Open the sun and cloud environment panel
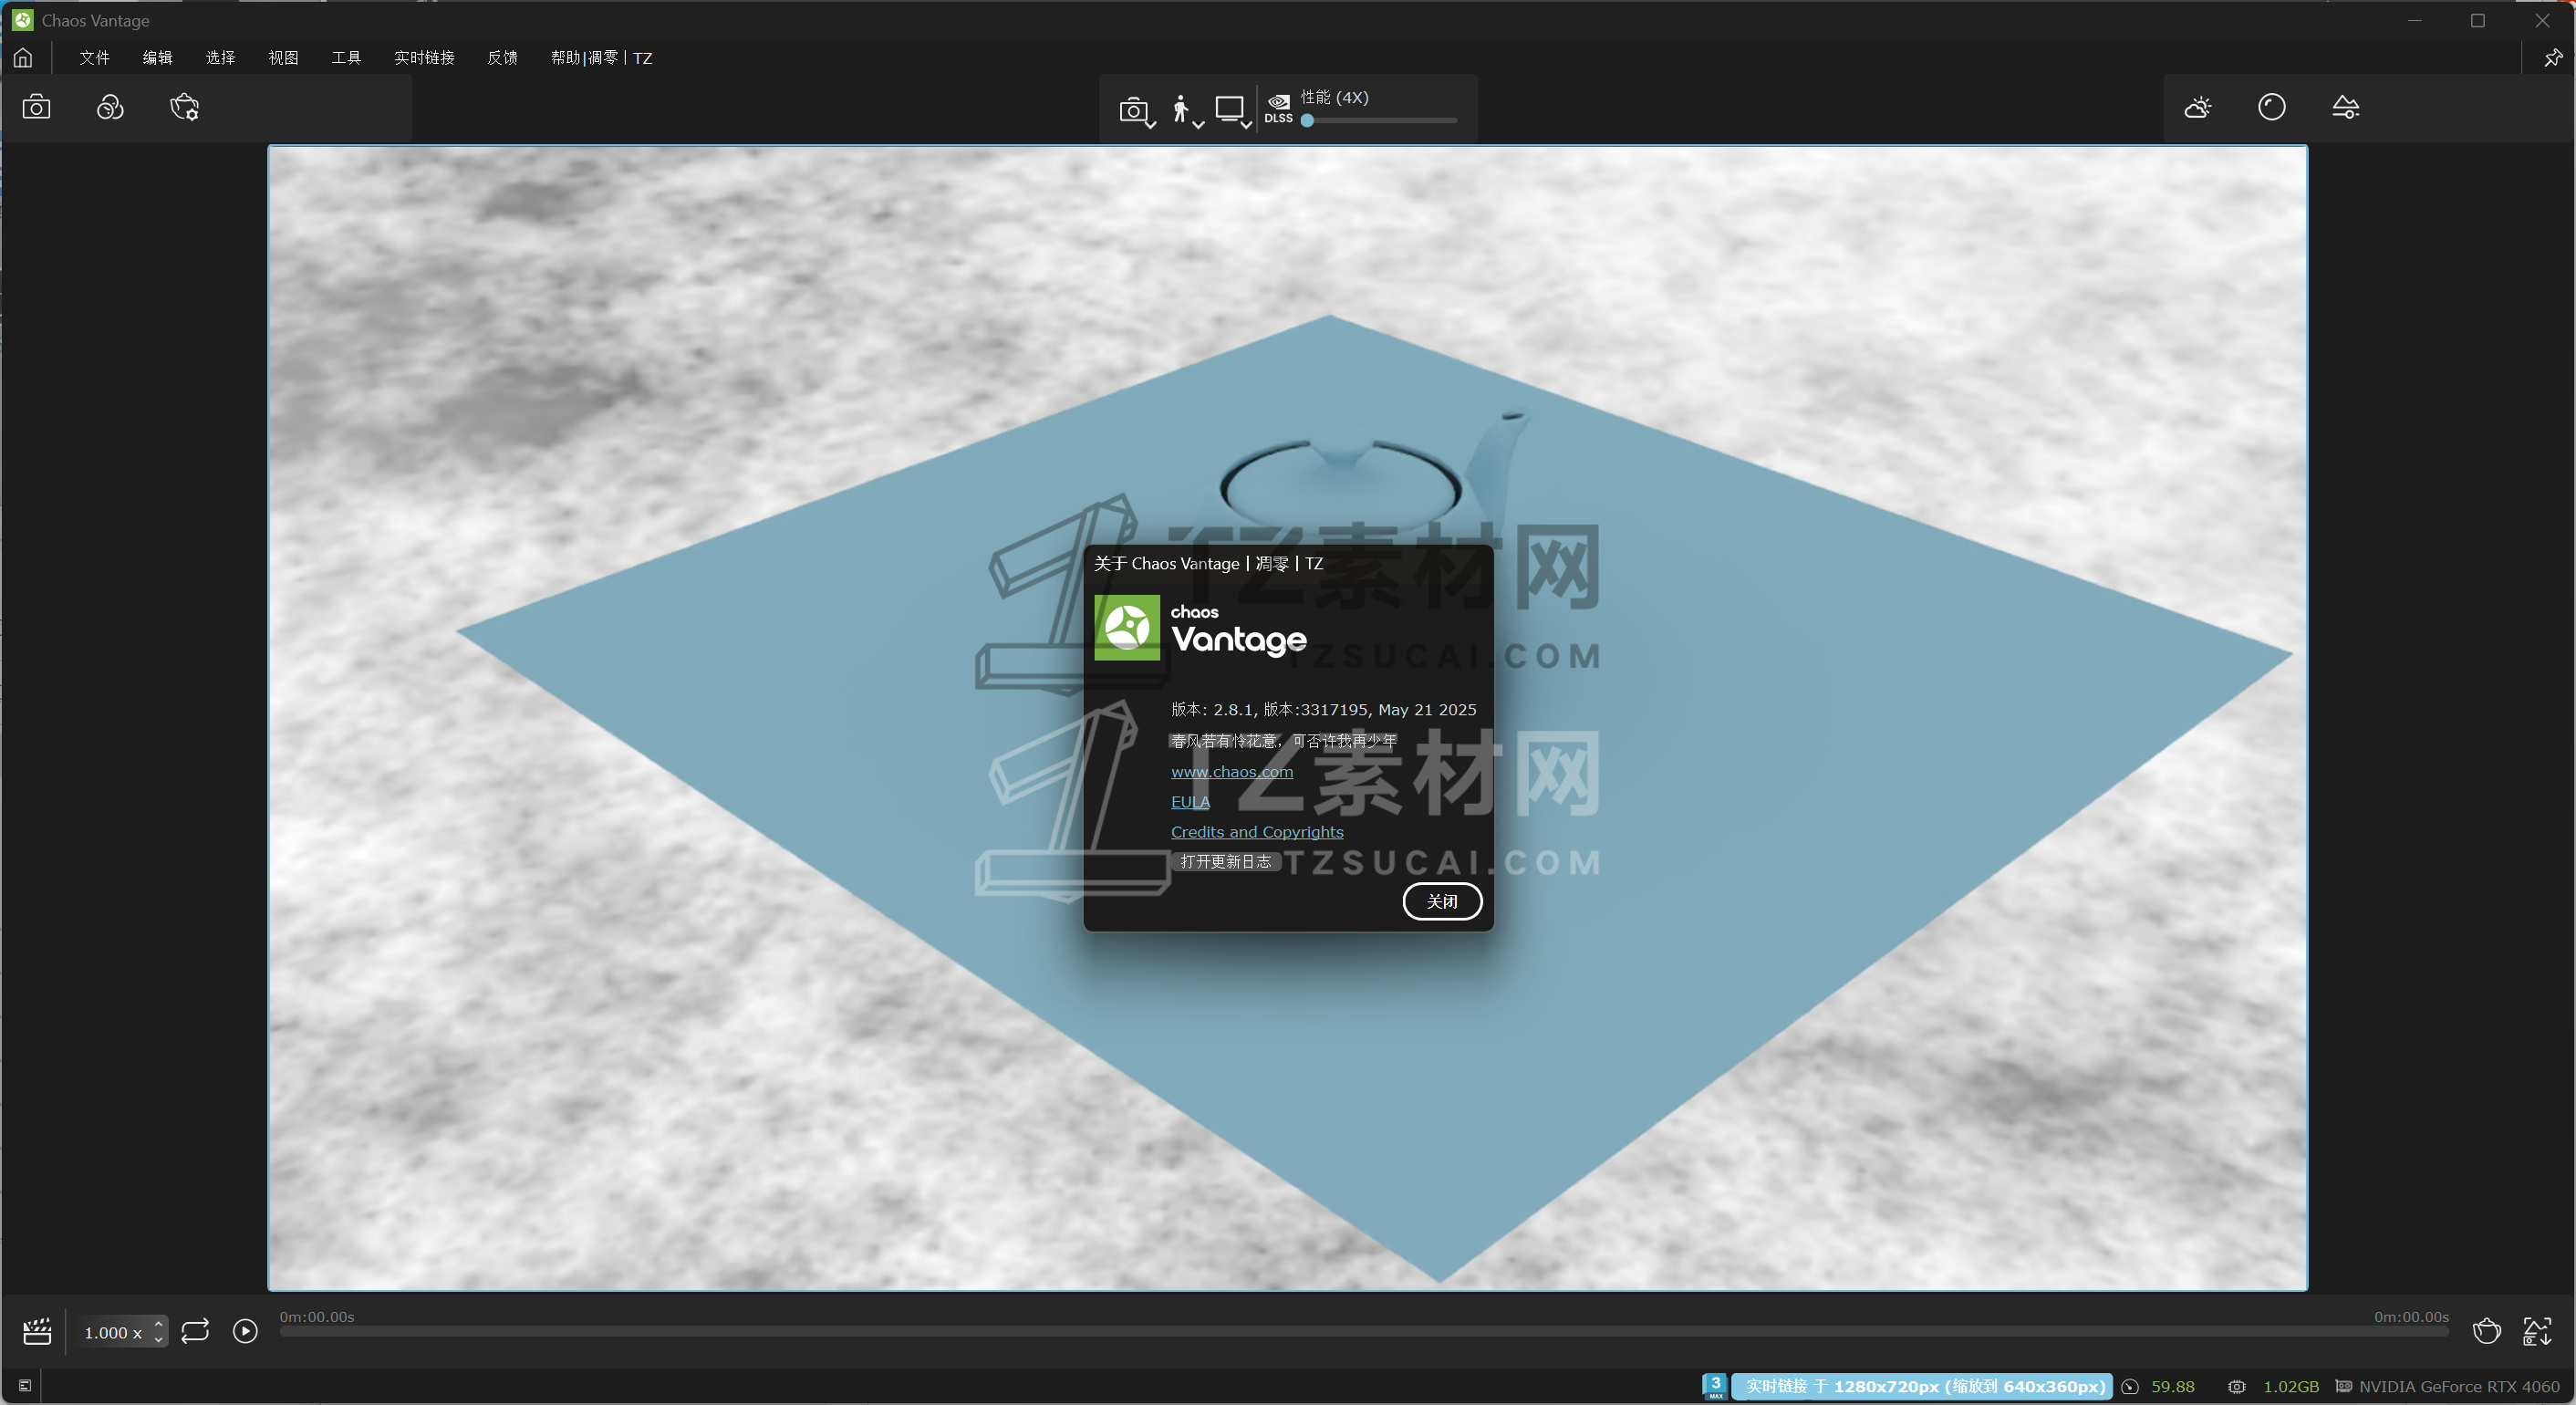 (2198, 107)
